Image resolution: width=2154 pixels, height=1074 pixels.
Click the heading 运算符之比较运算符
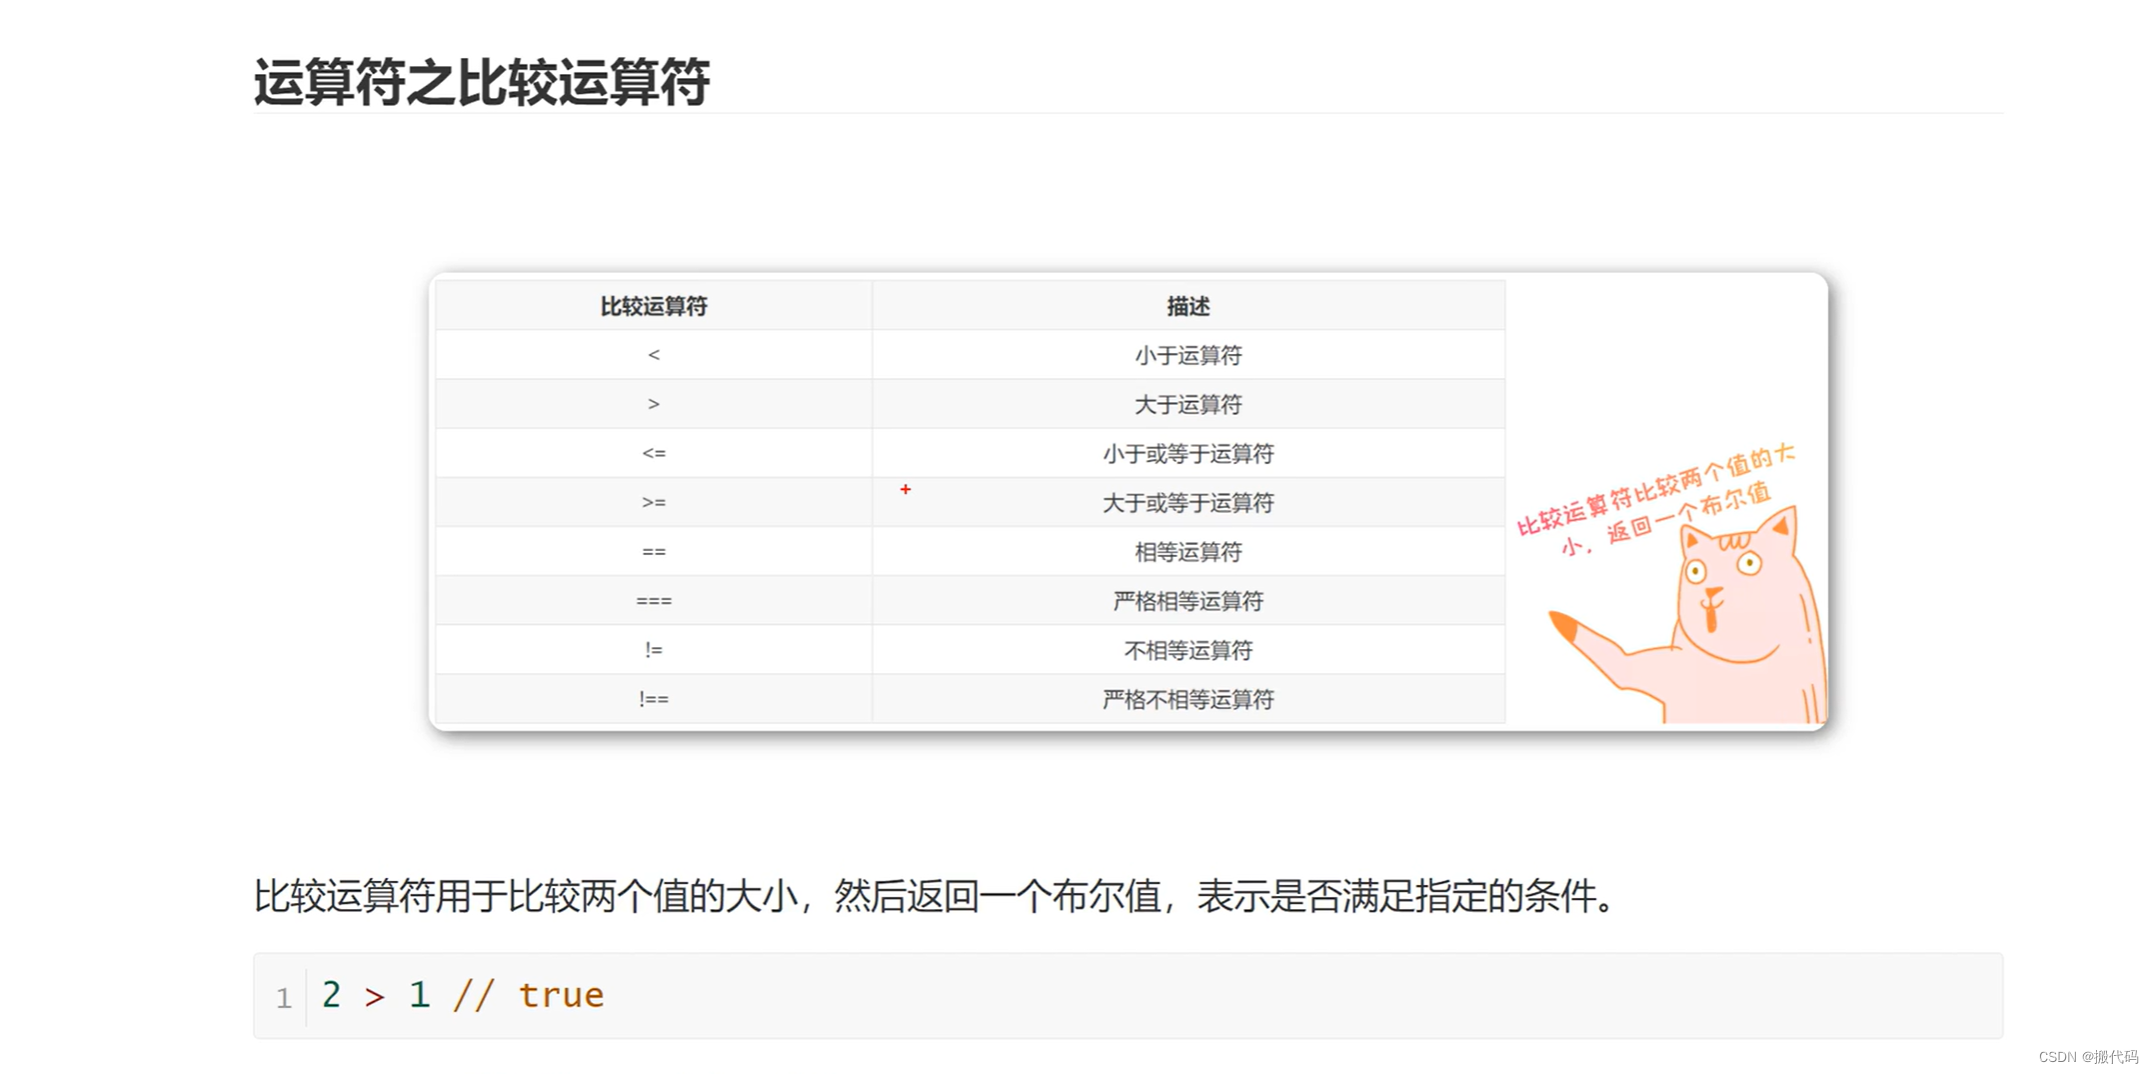481,81
